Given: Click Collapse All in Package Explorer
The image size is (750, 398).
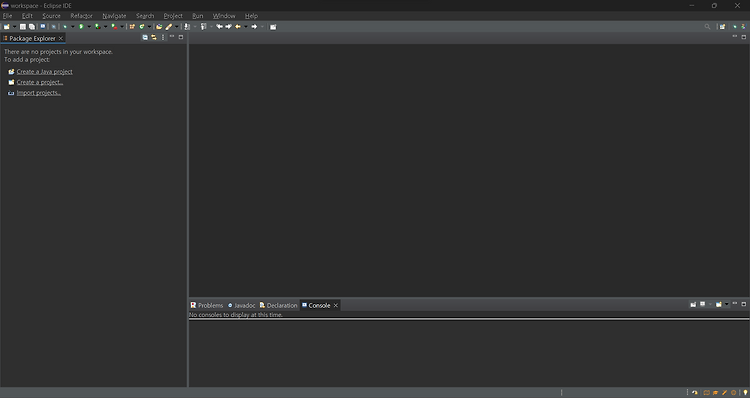Looking at the screenshot, I should tap(145, 37).
